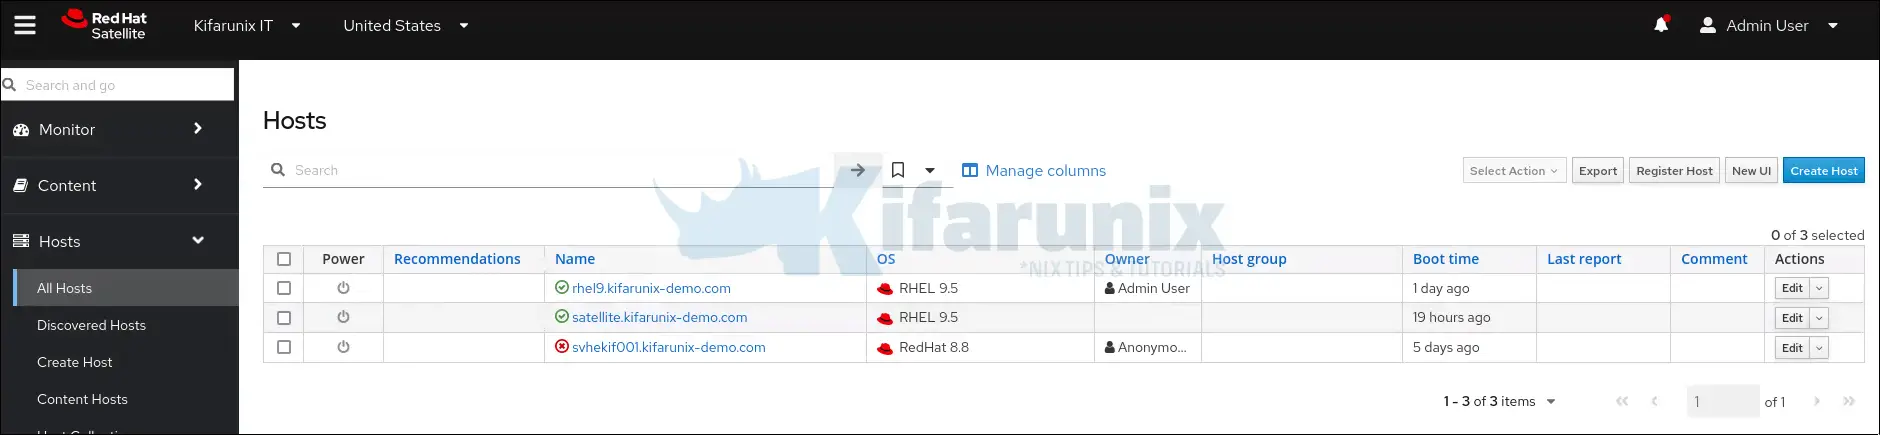Click power icon for svhekif001.kifarunix-demo.com
Image resolution: width=1880 pixels, height=435 pixels.
point(343,347)
